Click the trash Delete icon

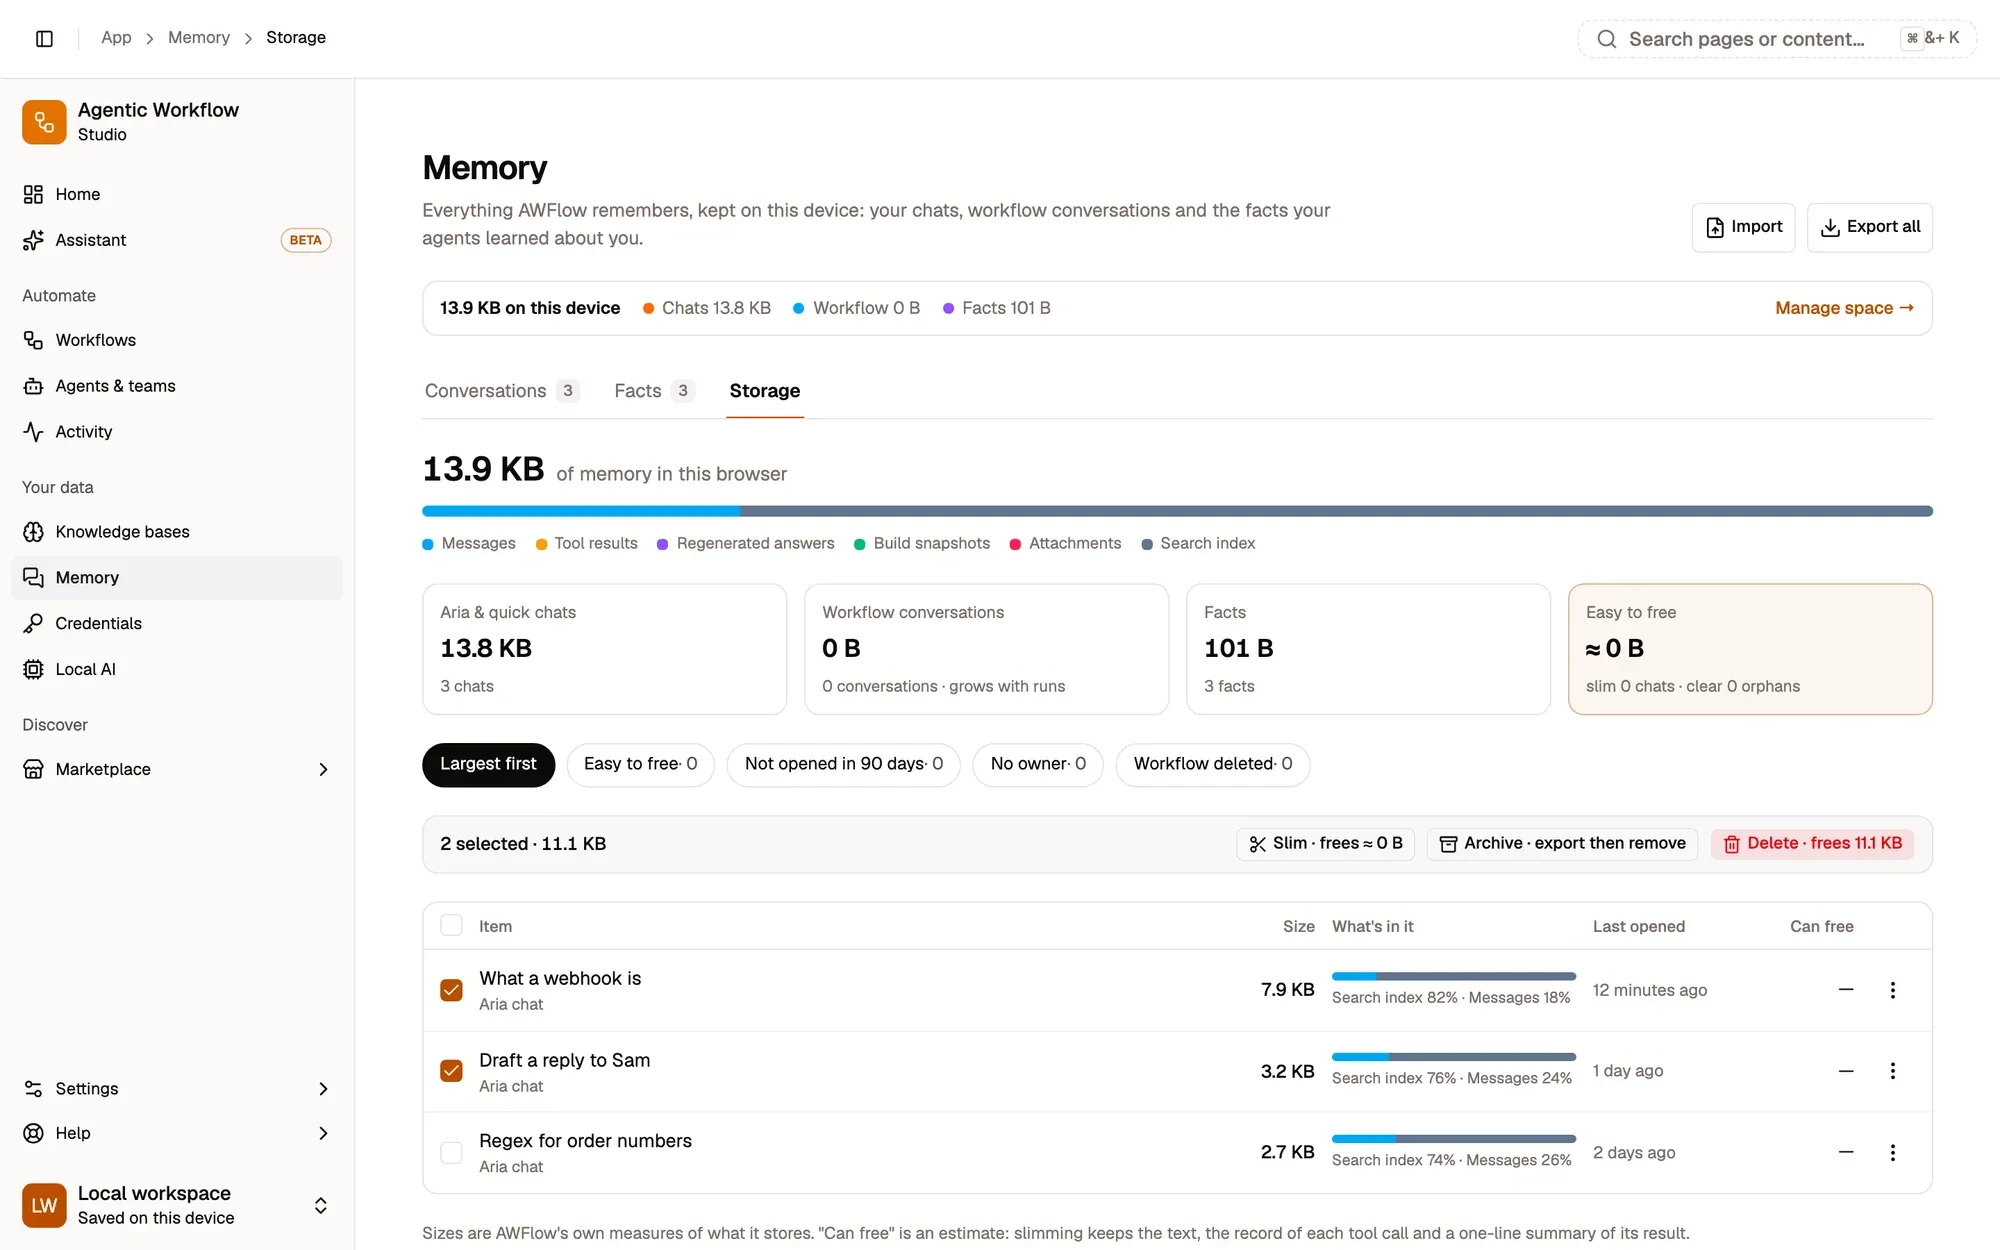click(1731, 845)
